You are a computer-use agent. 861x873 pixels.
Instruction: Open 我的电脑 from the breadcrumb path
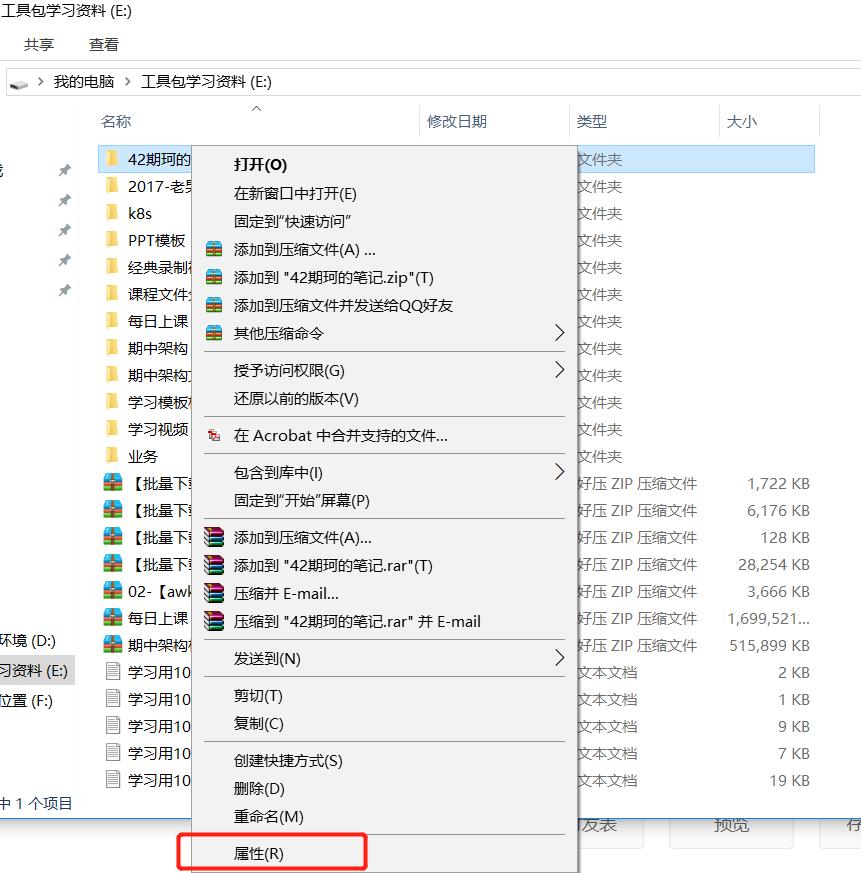tap(83, 82)
